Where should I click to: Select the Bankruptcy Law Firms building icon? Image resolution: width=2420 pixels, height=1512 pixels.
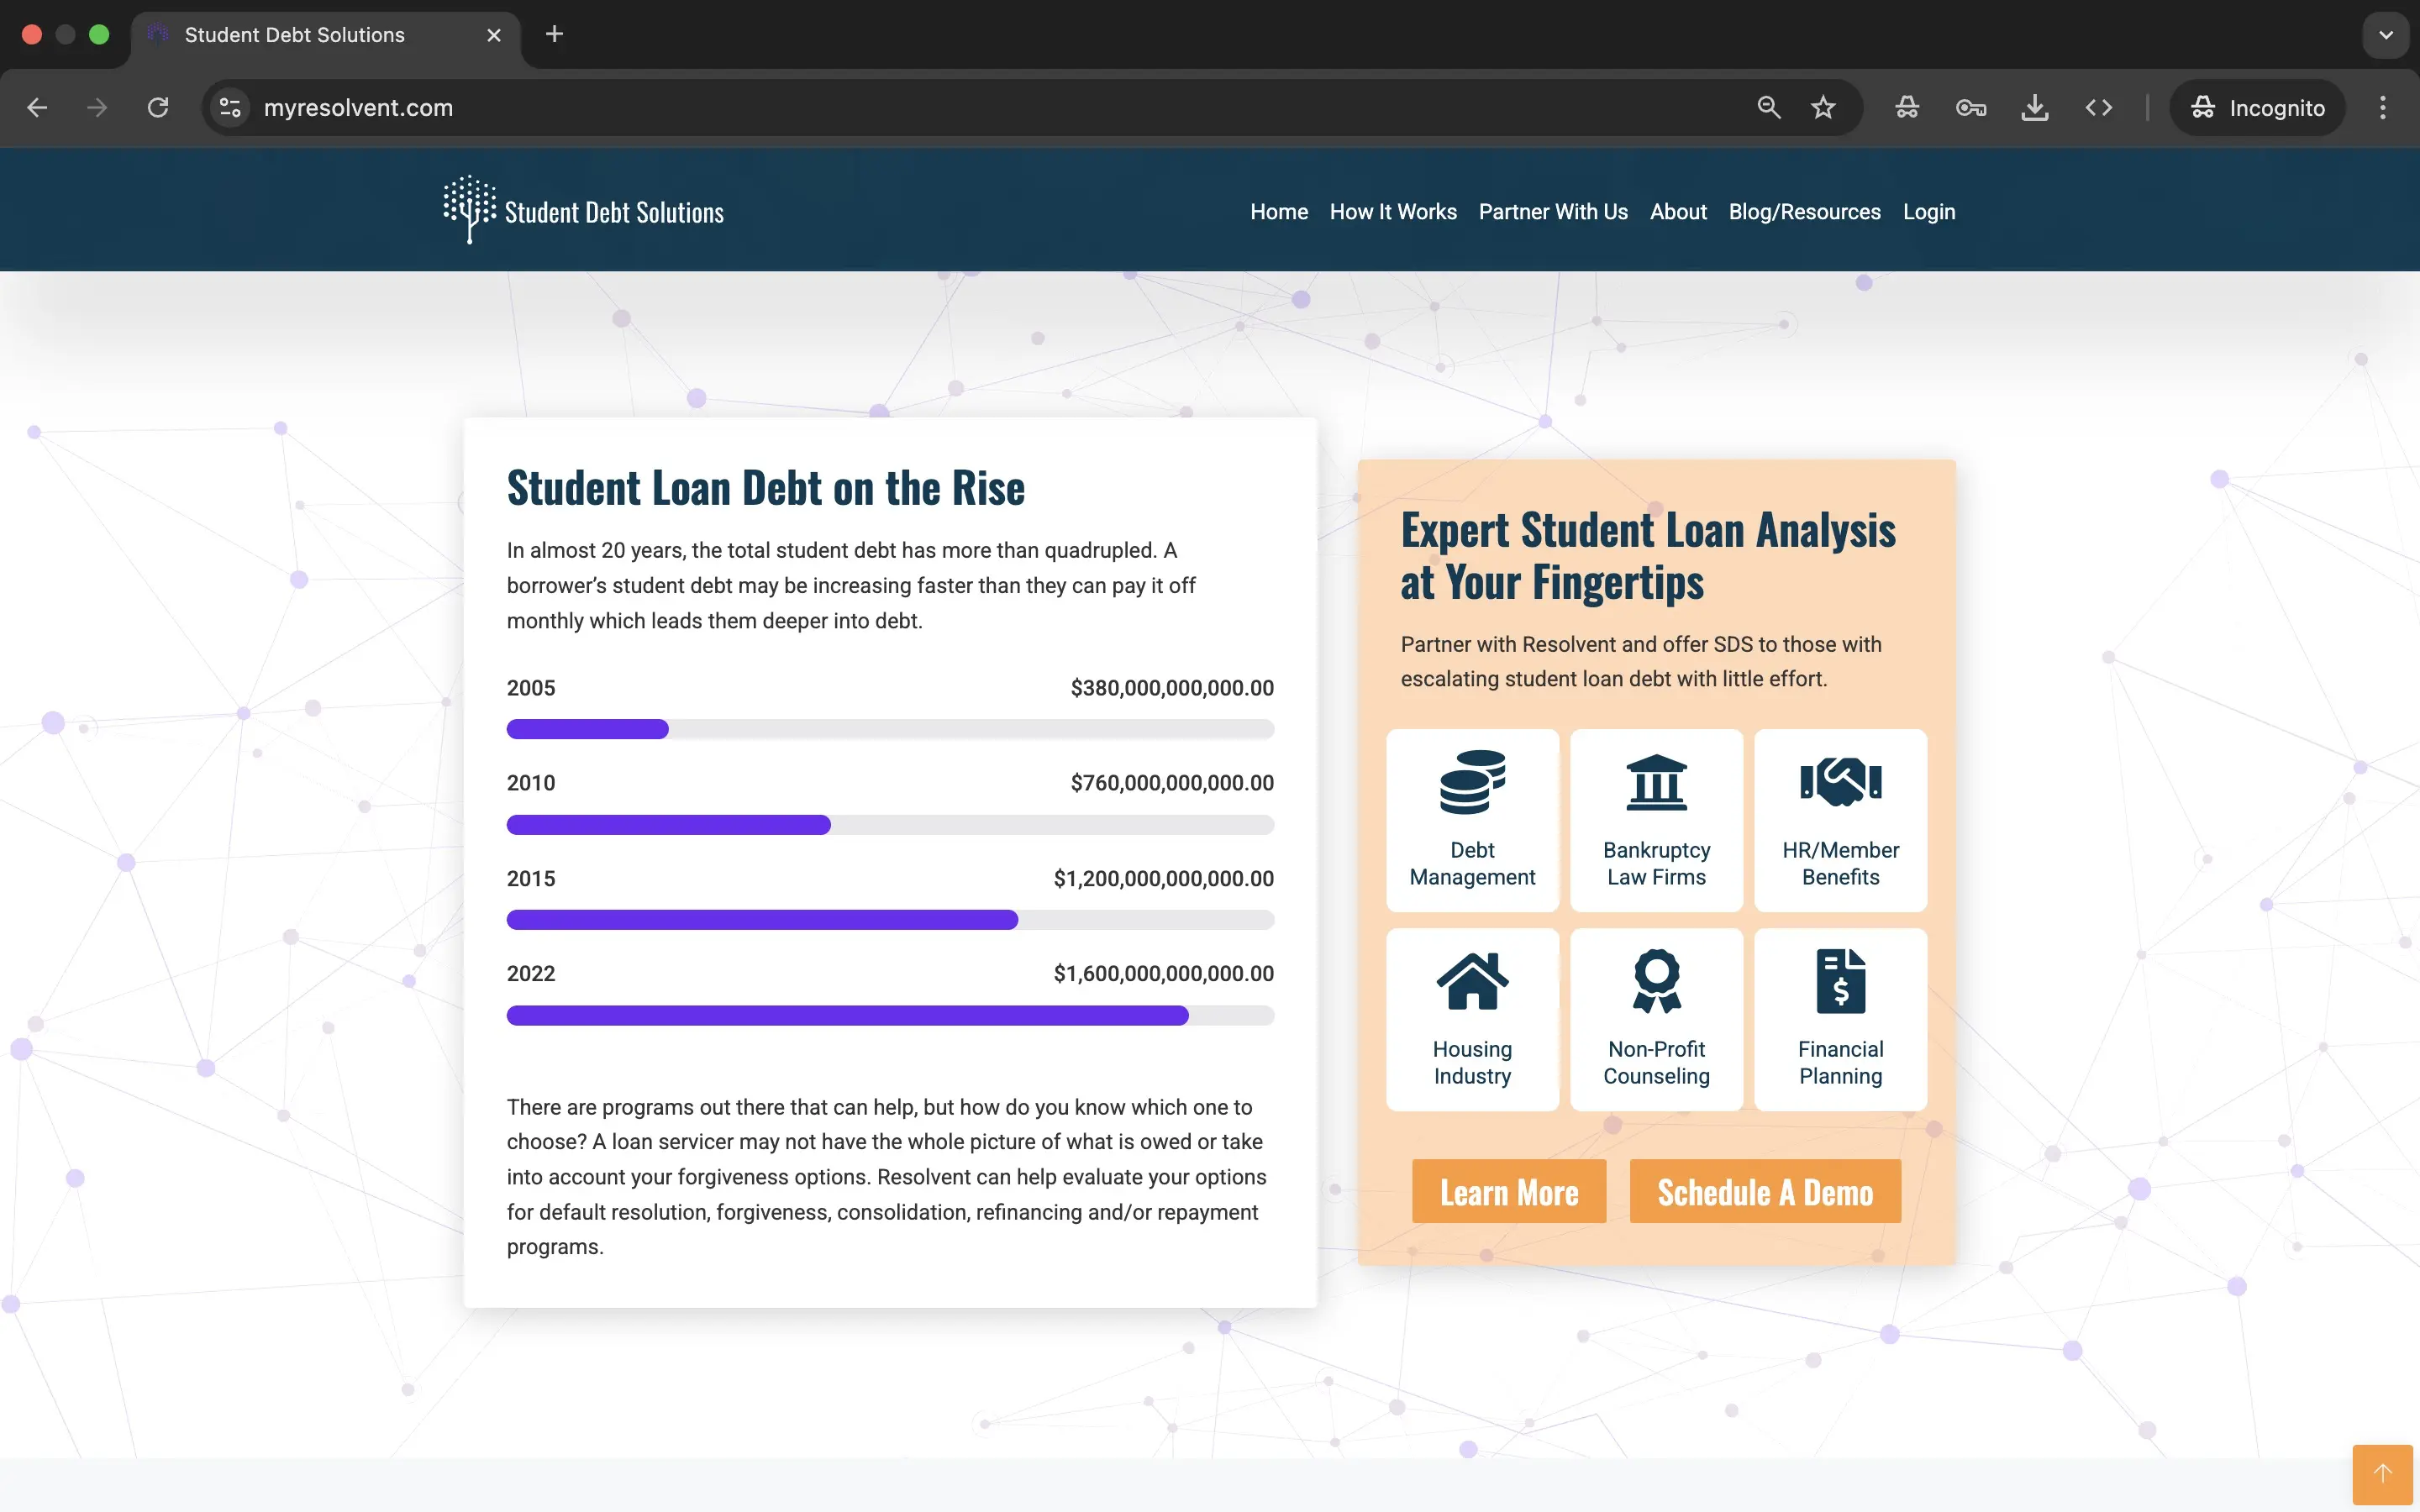1656,782
